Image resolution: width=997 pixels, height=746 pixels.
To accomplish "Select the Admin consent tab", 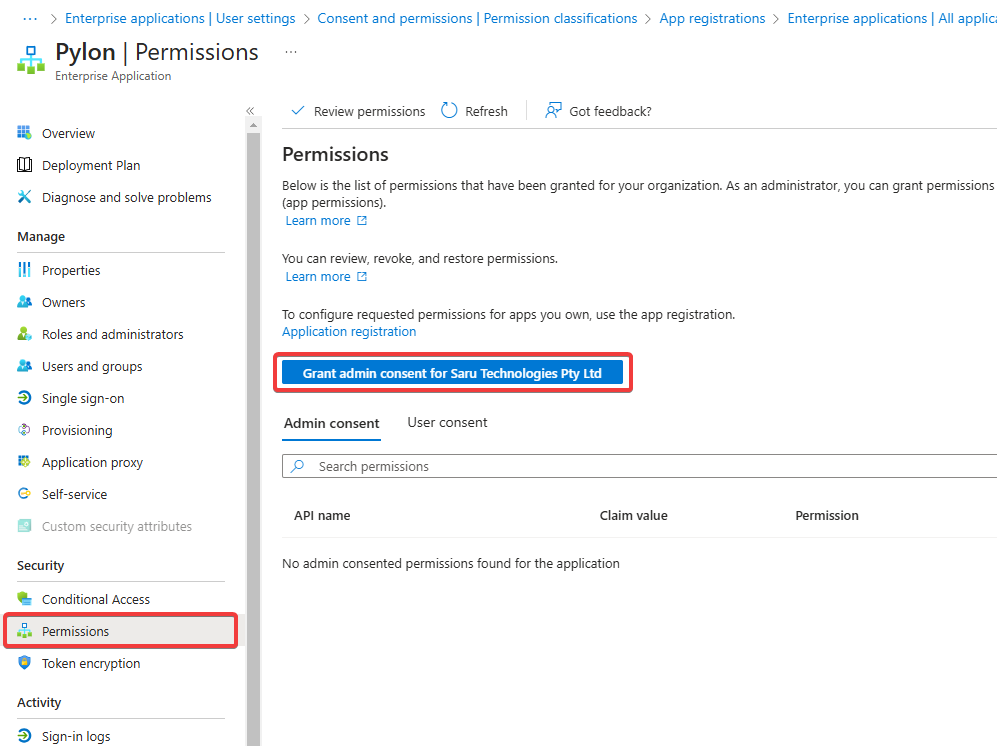I will click(x=331, y=422).
